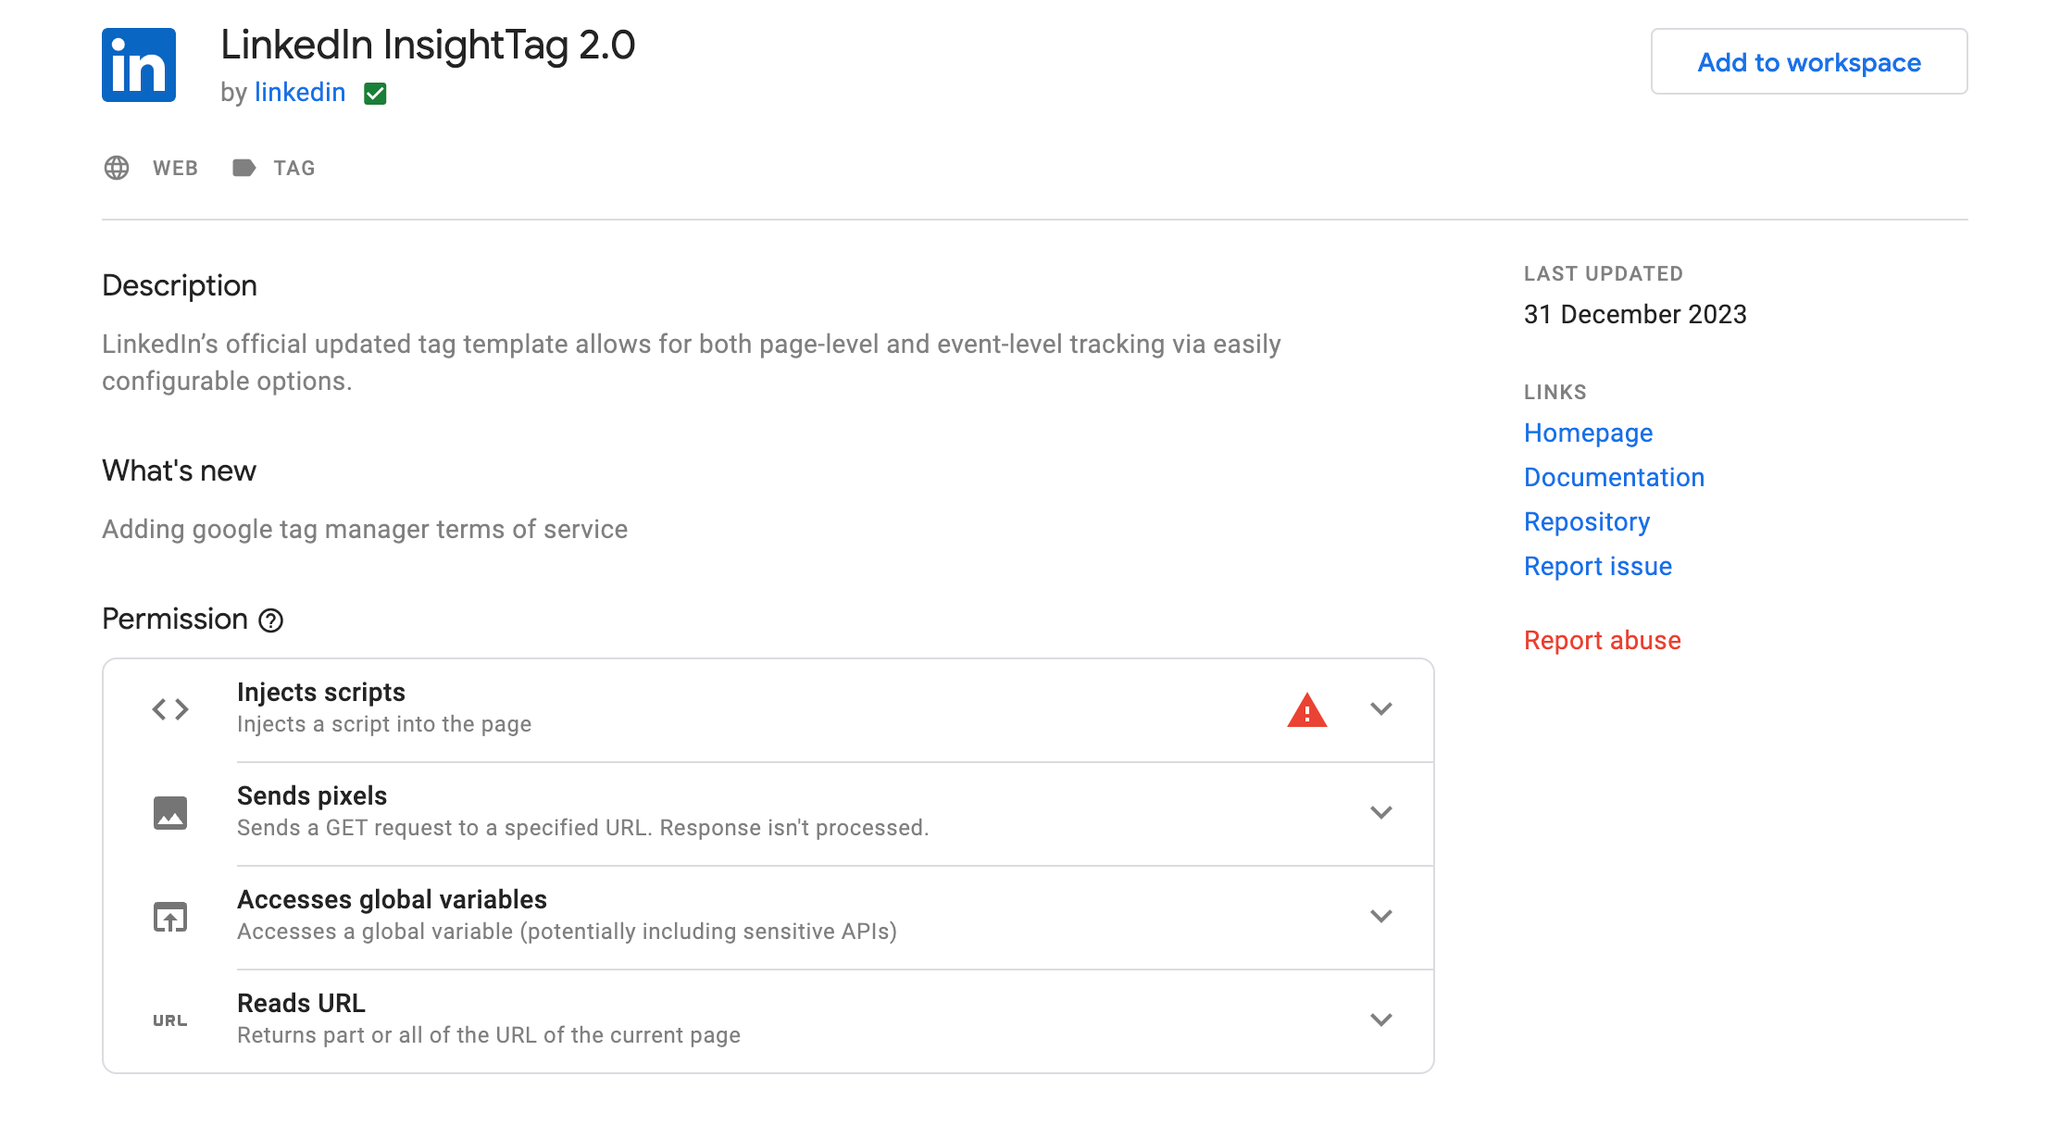Click the Reads URL icon

tap(170, 1021)
